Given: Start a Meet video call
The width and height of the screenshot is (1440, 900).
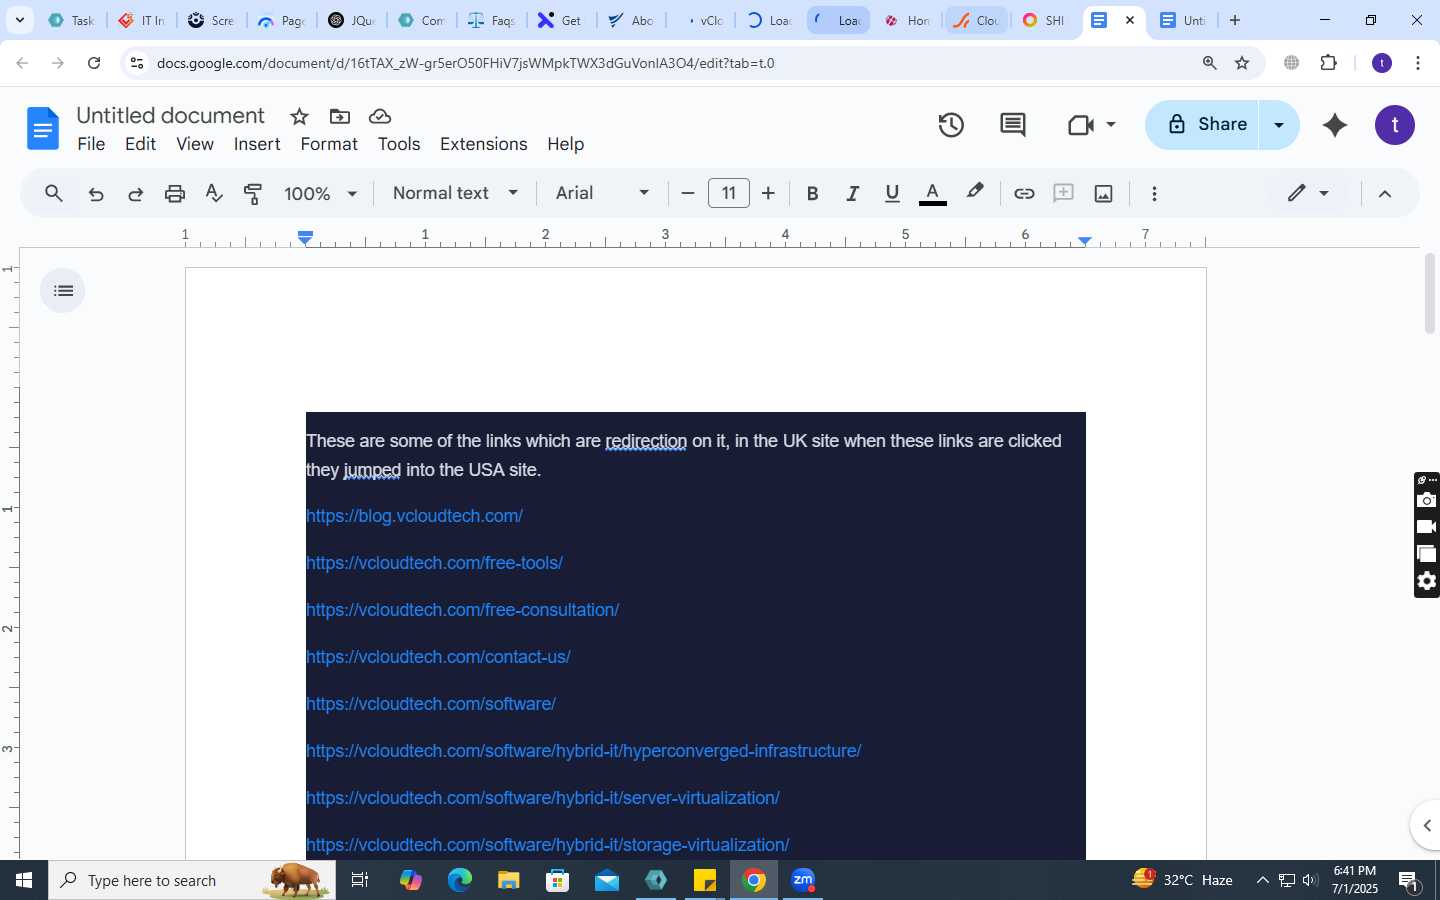Looking at the screenshot, I should point(1080,125).
